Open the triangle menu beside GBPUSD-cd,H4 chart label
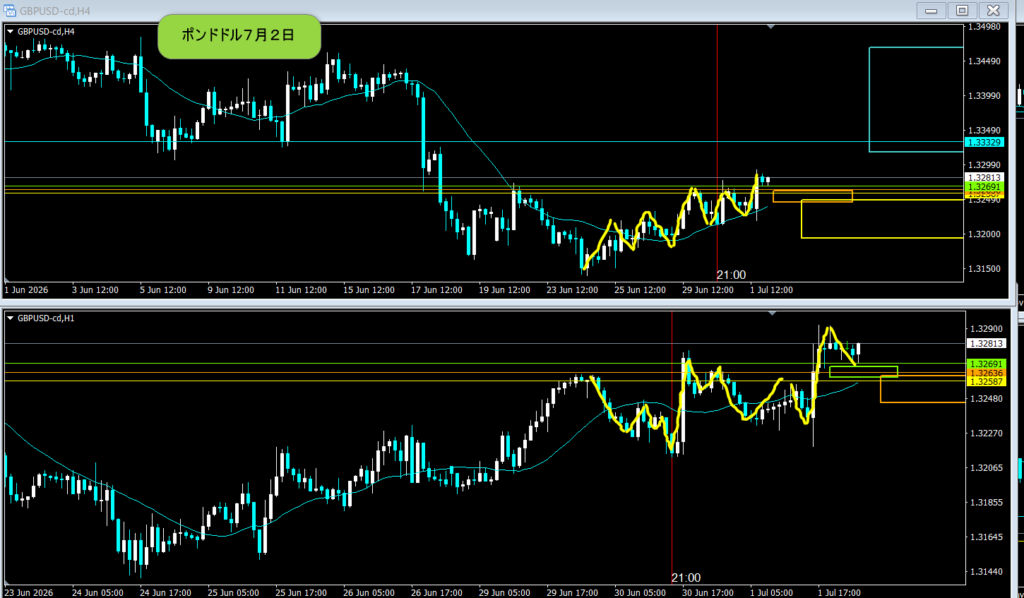1024x598 pixels. tap(10, 31)
